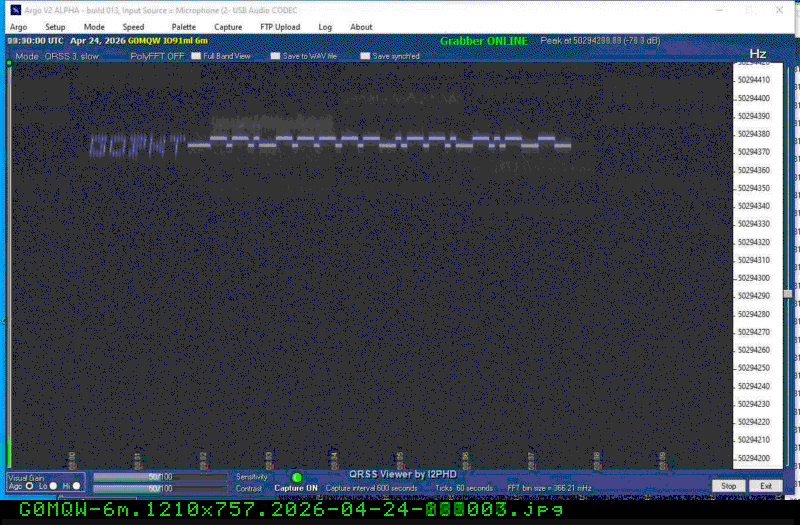
Task: Open the Capture menu
Action: coord(228,27)
